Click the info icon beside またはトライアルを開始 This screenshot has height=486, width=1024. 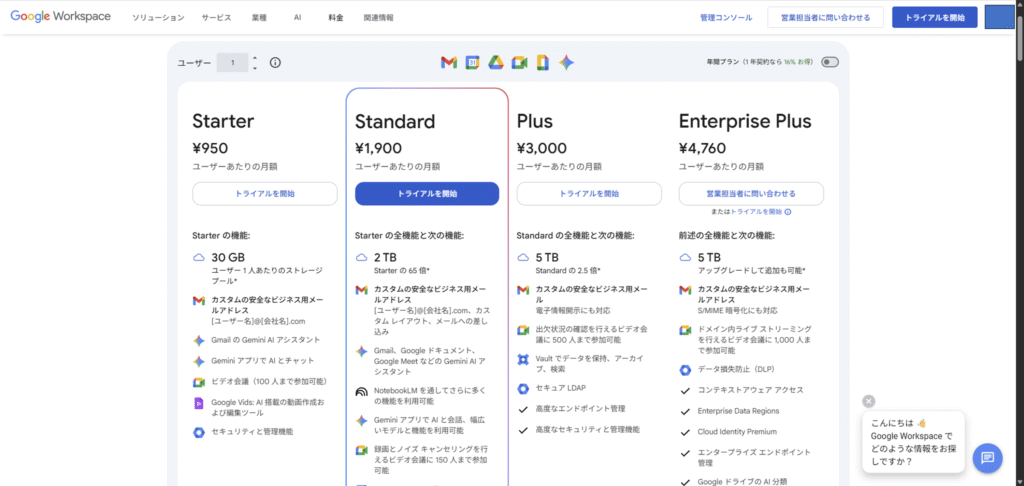click(788, 212)
